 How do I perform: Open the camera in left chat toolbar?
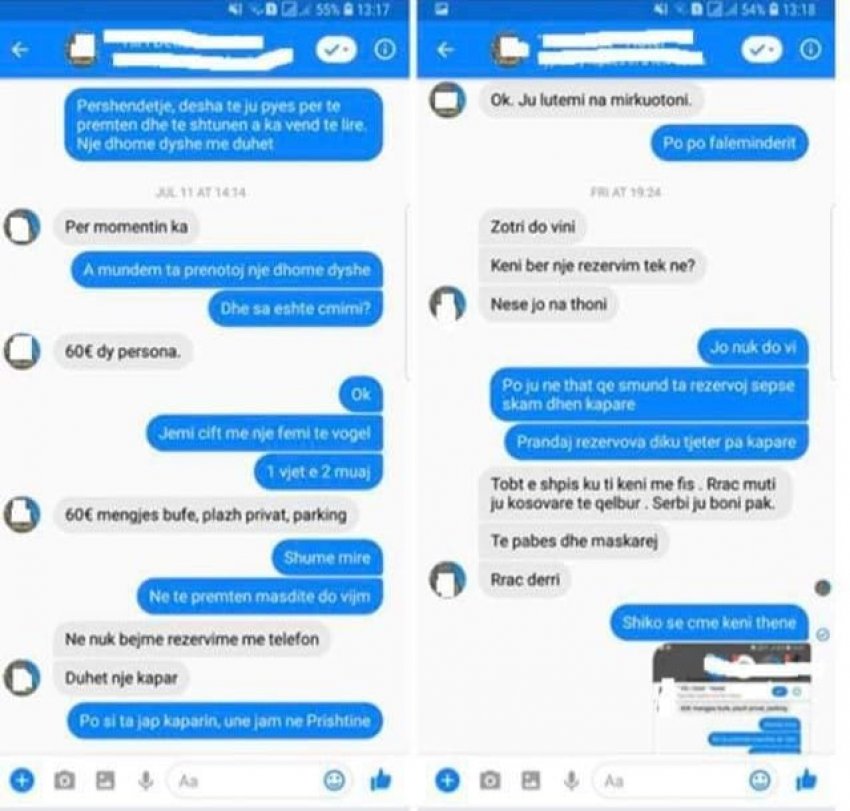point(65,781)
